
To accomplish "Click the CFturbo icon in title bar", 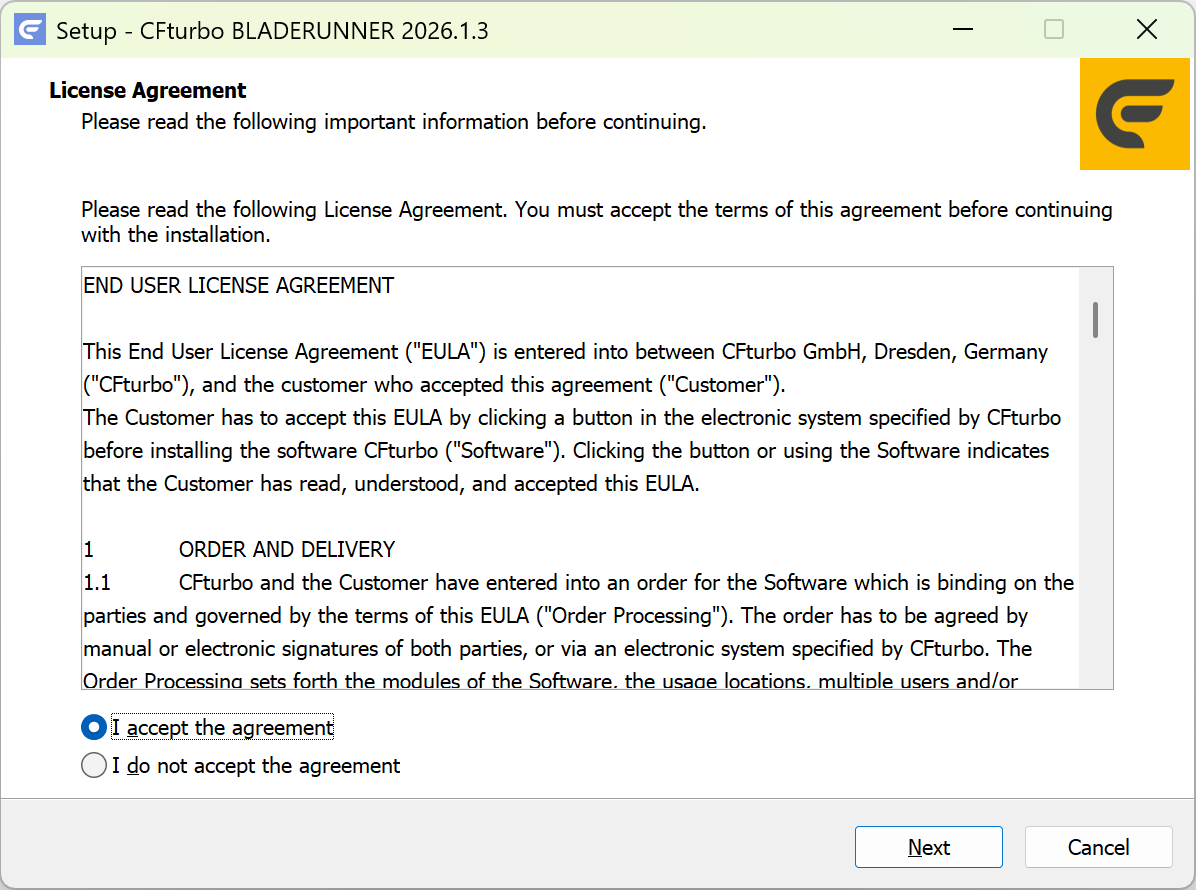I will coord(30,30).
